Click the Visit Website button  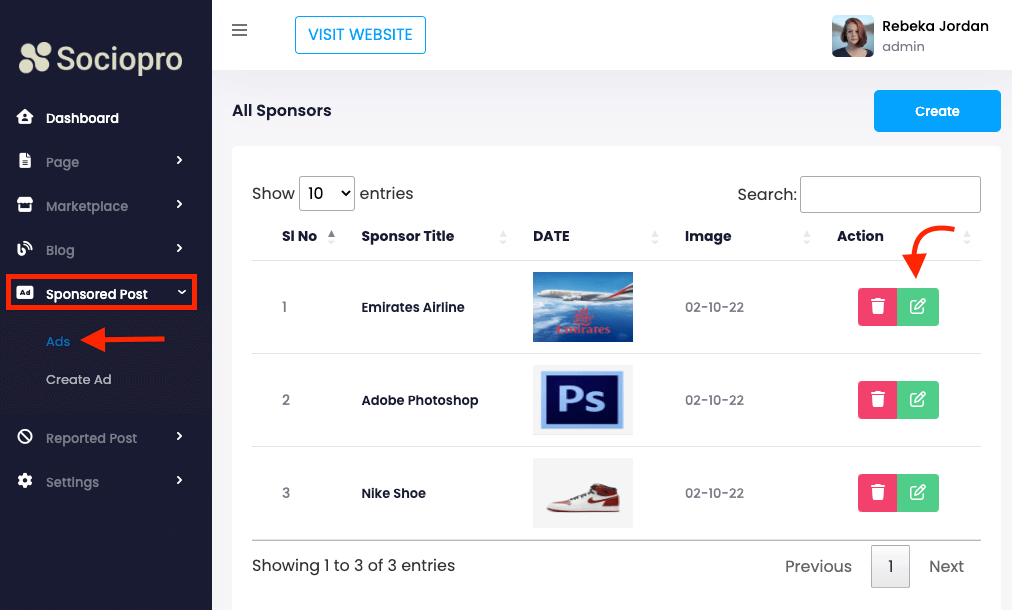(360, 35)
